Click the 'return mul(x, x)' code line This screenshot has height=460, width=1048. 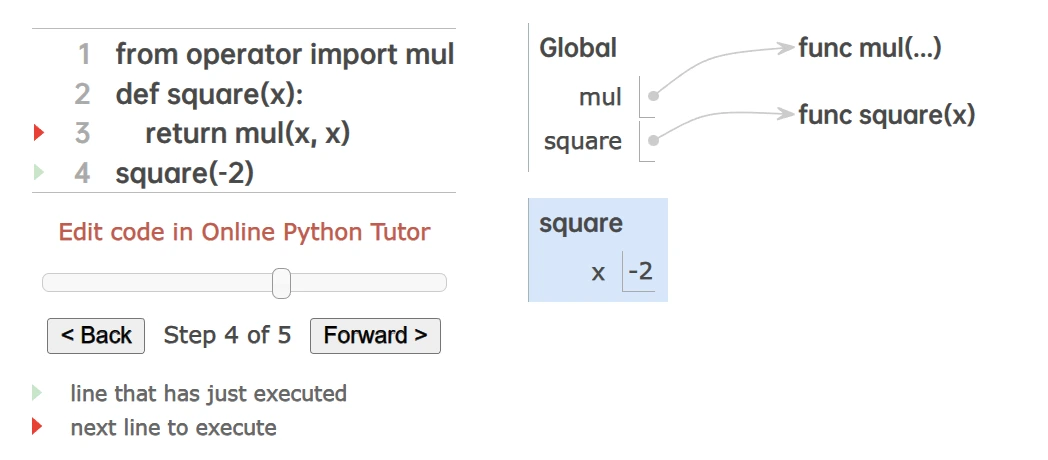coord(247,133)
